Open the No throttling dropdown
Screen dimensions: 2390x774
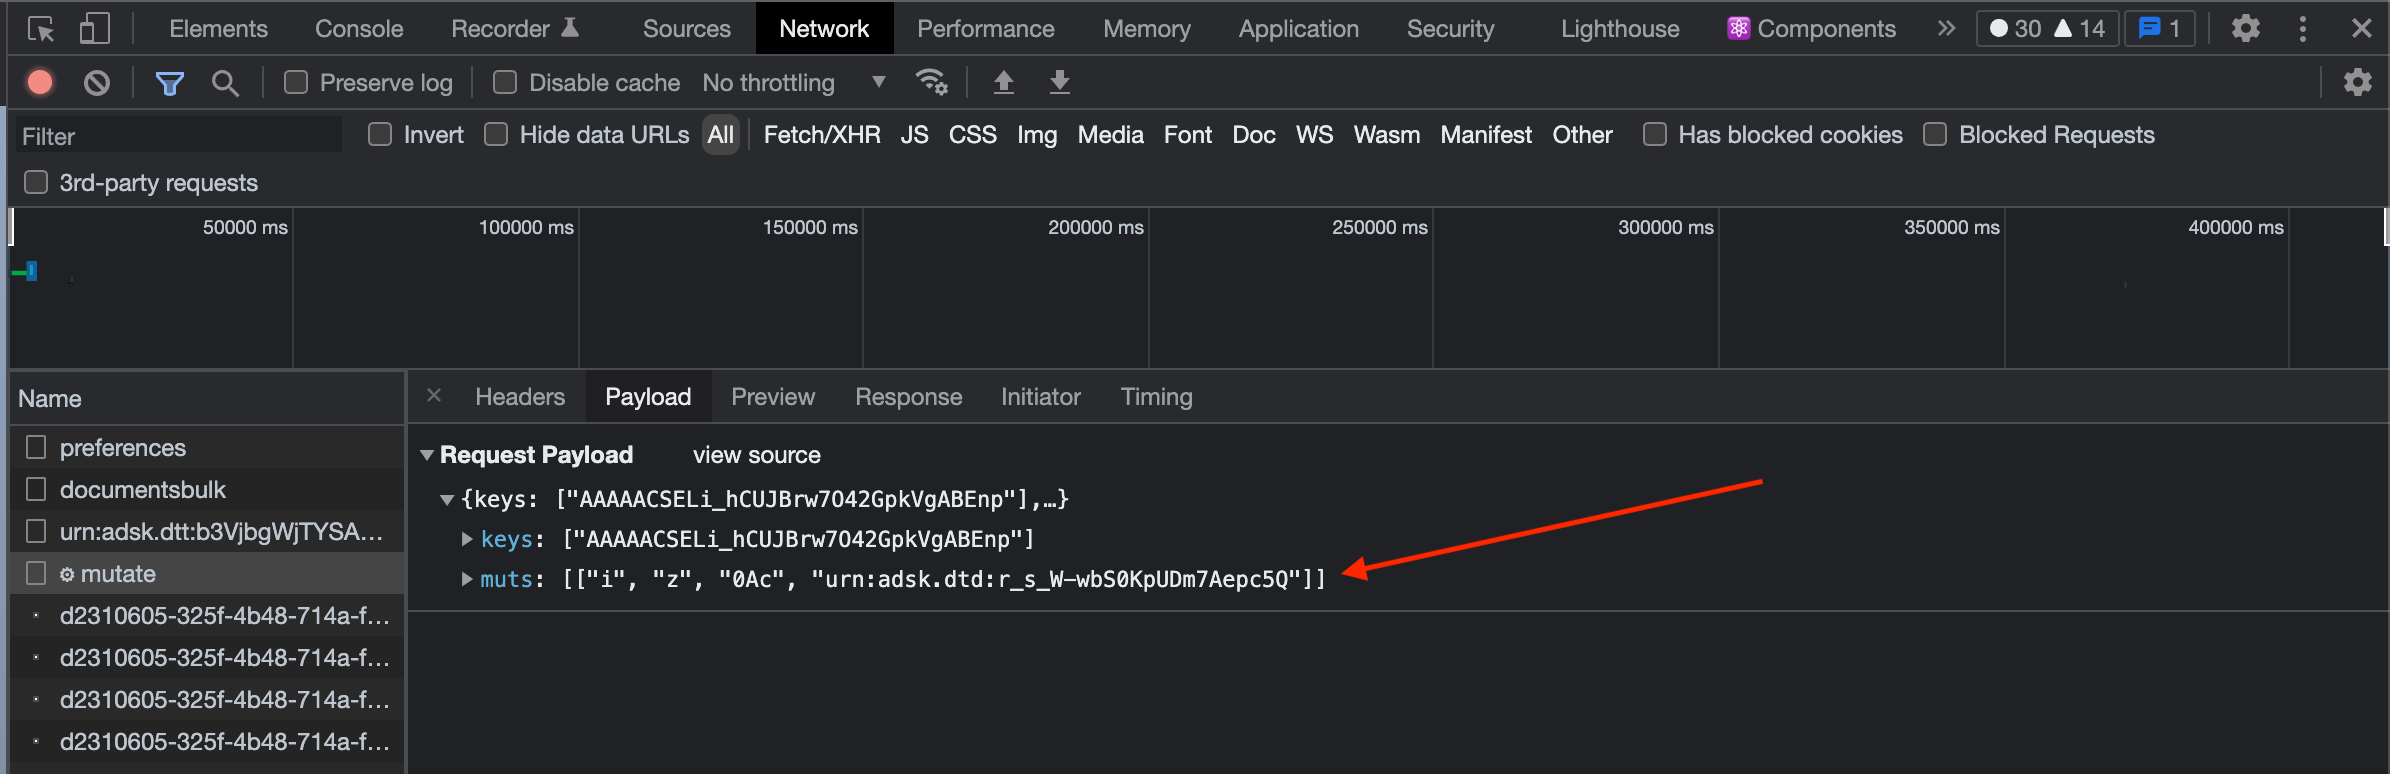[x=794, y=82]
